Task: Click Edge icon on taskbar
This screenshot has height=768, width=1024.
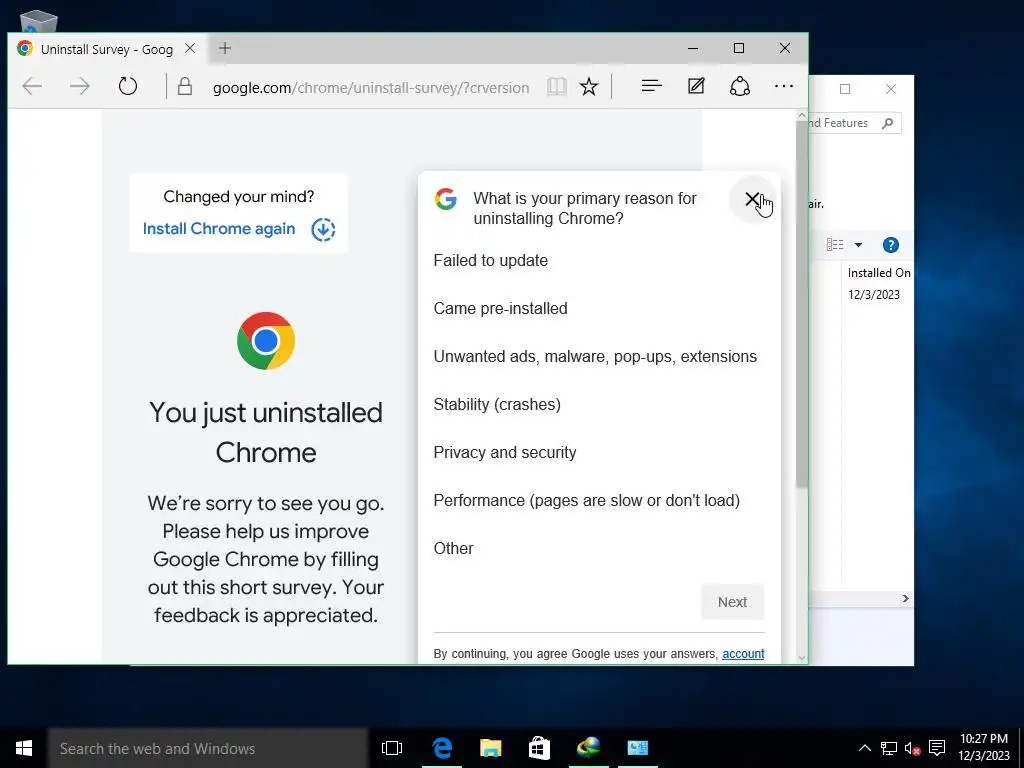Action: 442,748
